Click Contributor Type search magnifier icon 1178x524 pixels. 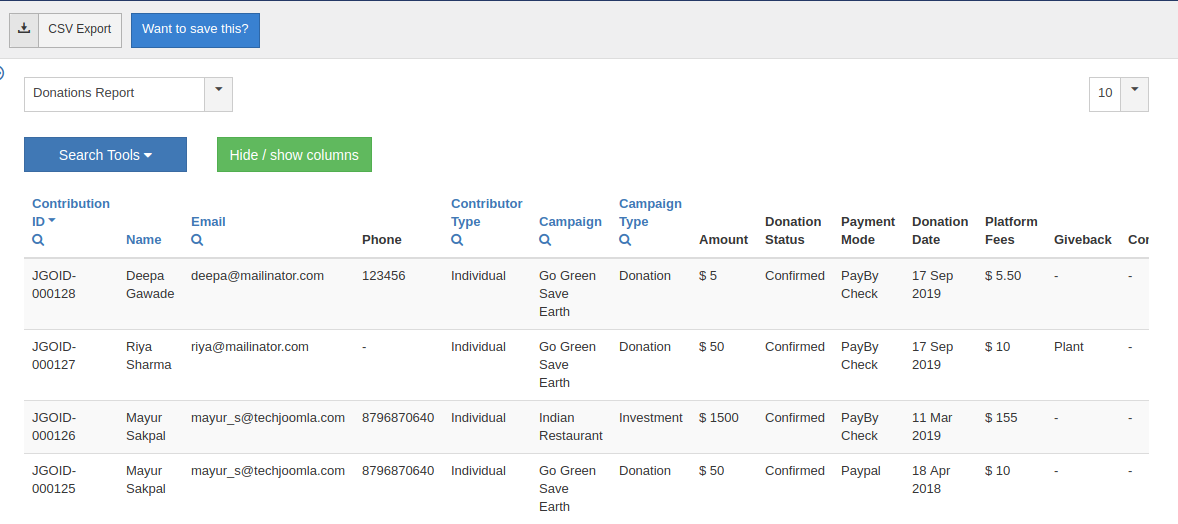[457, 240]
